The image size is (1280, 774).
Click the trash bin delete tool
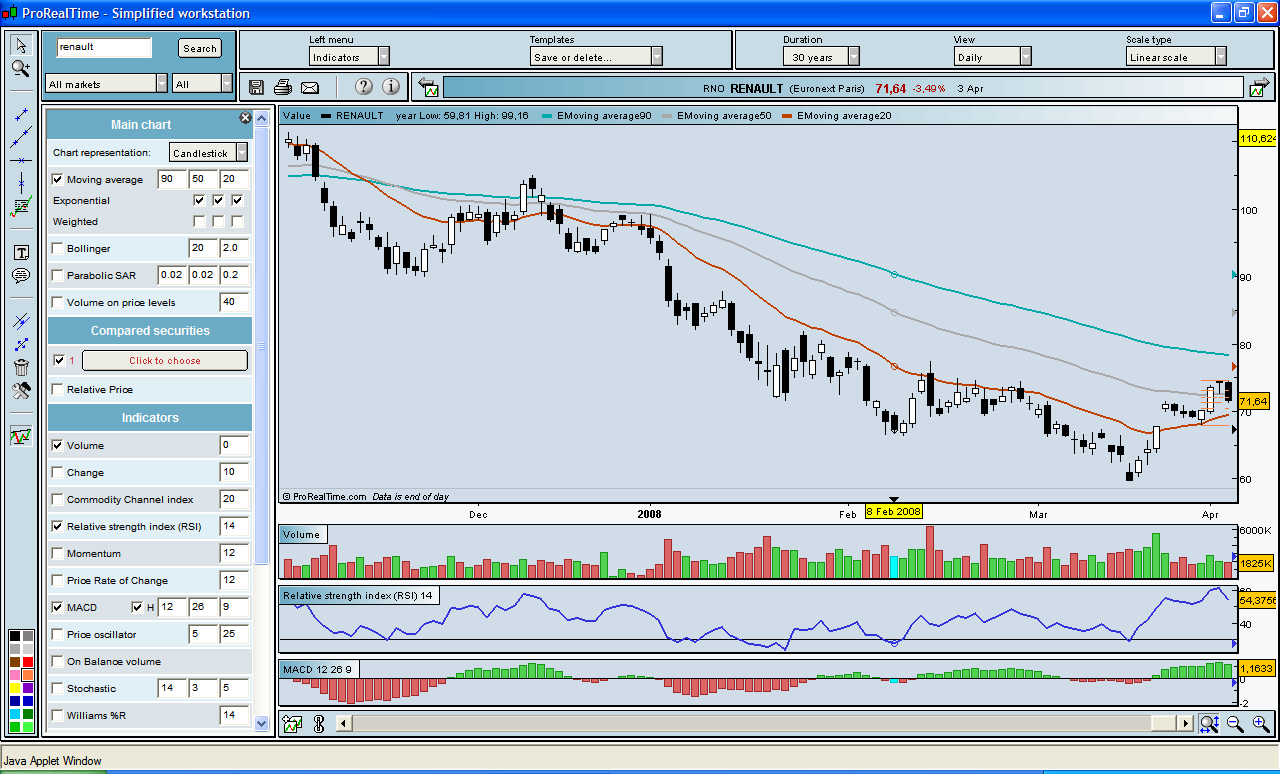coord(21,367)
